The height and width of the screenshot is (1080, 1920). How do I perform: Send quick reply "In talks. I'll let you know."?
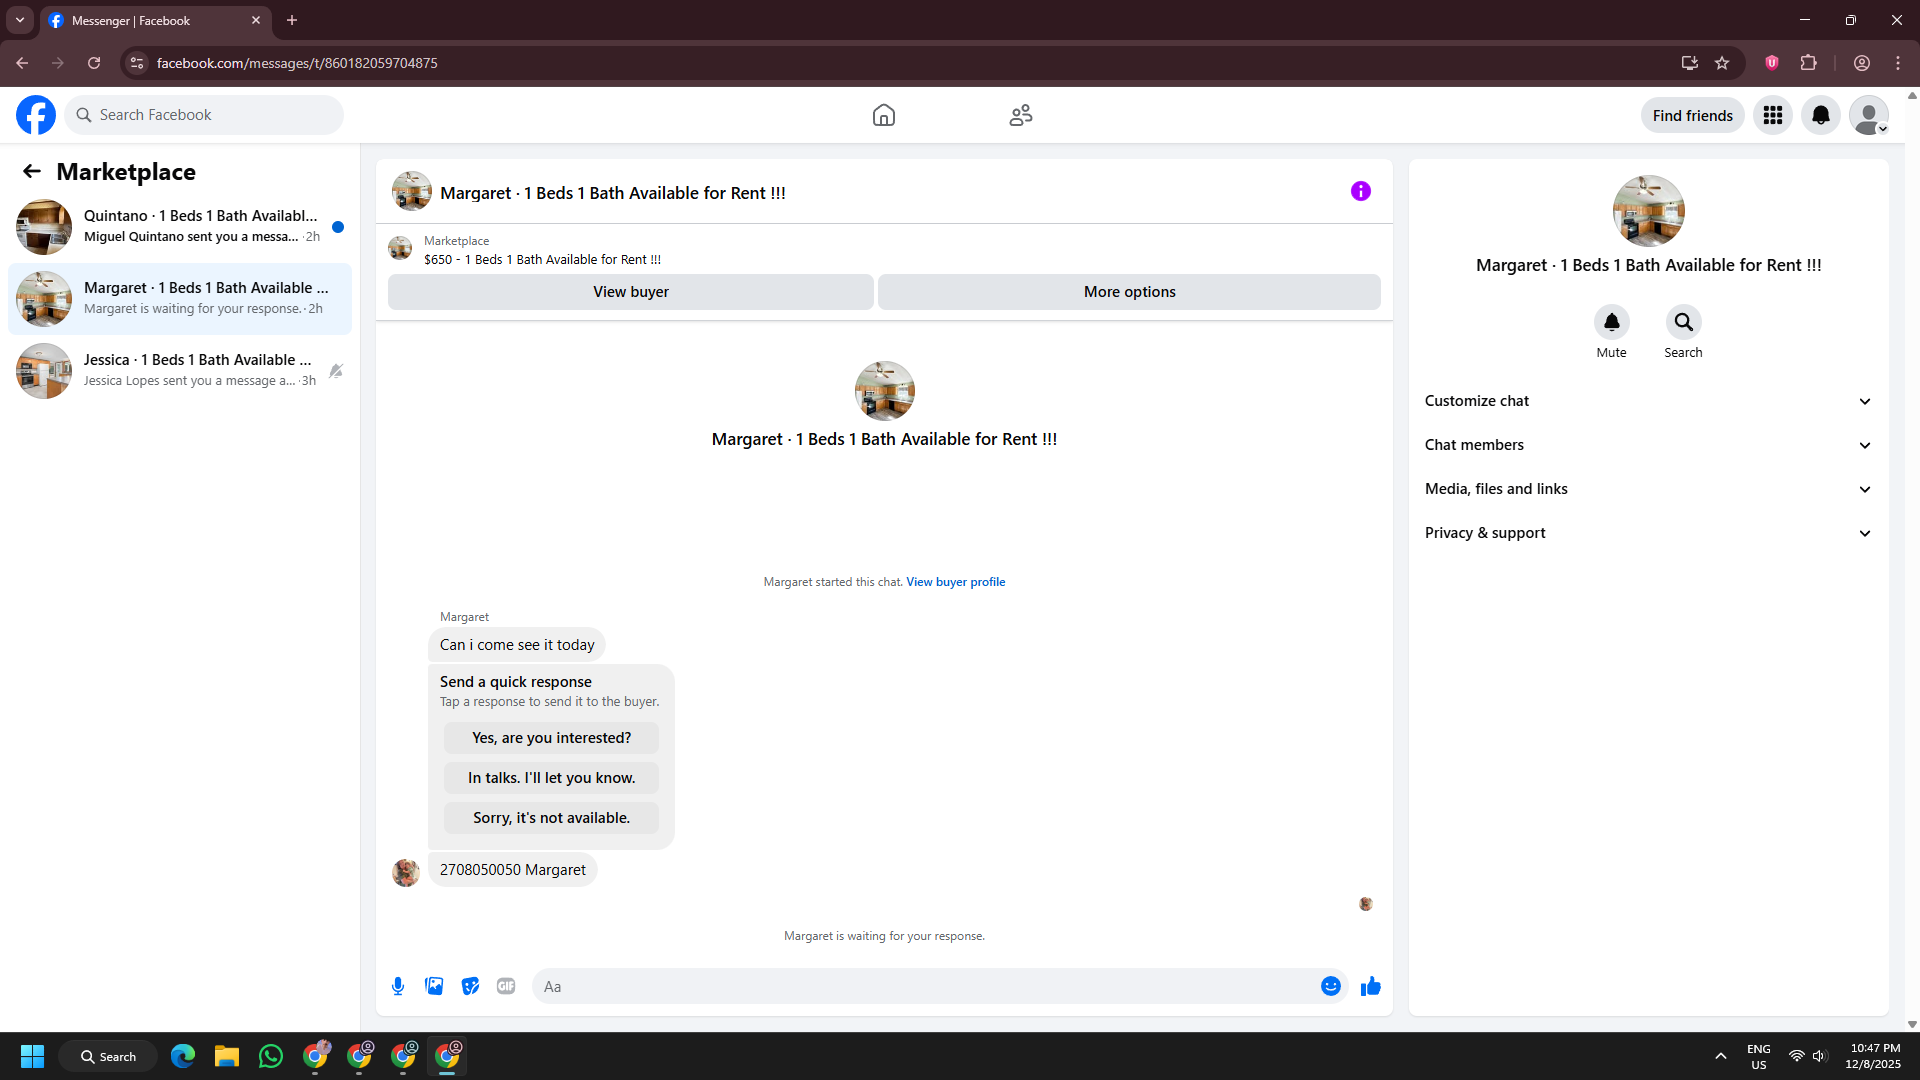pos(552,778)
